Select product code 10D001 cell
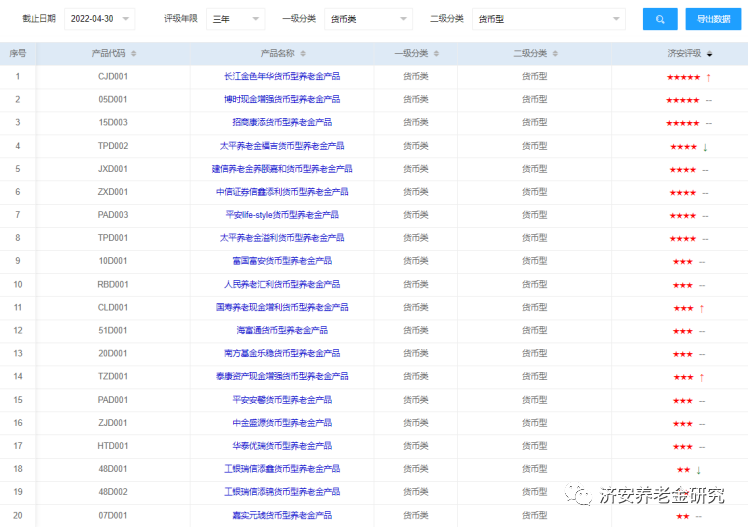 pyautogui.click(x=113, y=261)
